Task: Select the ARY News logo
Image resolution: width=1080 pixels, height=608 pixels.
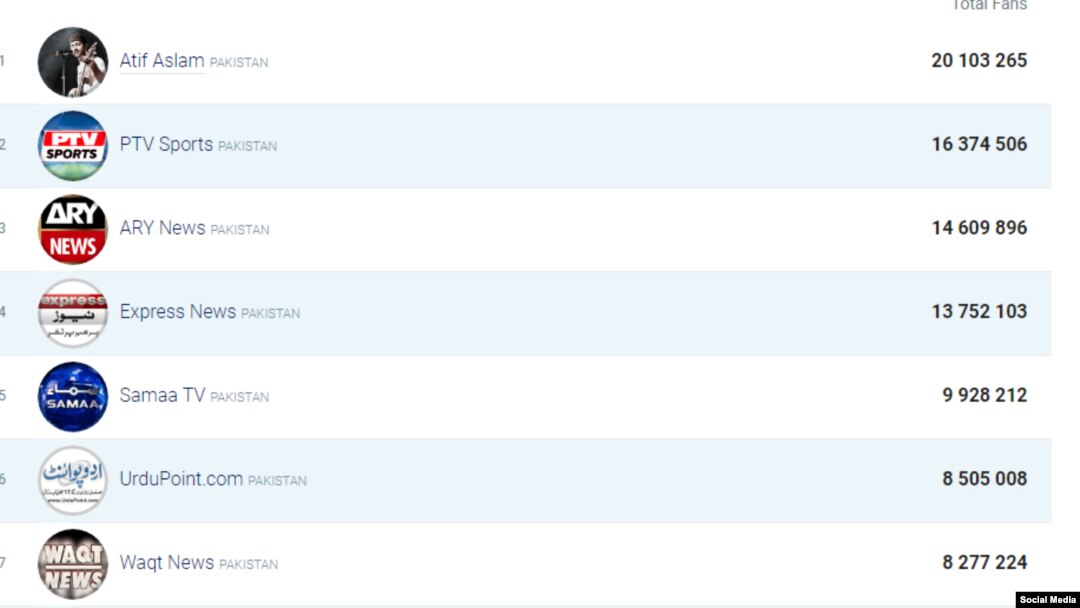Action: click(72, 229)
